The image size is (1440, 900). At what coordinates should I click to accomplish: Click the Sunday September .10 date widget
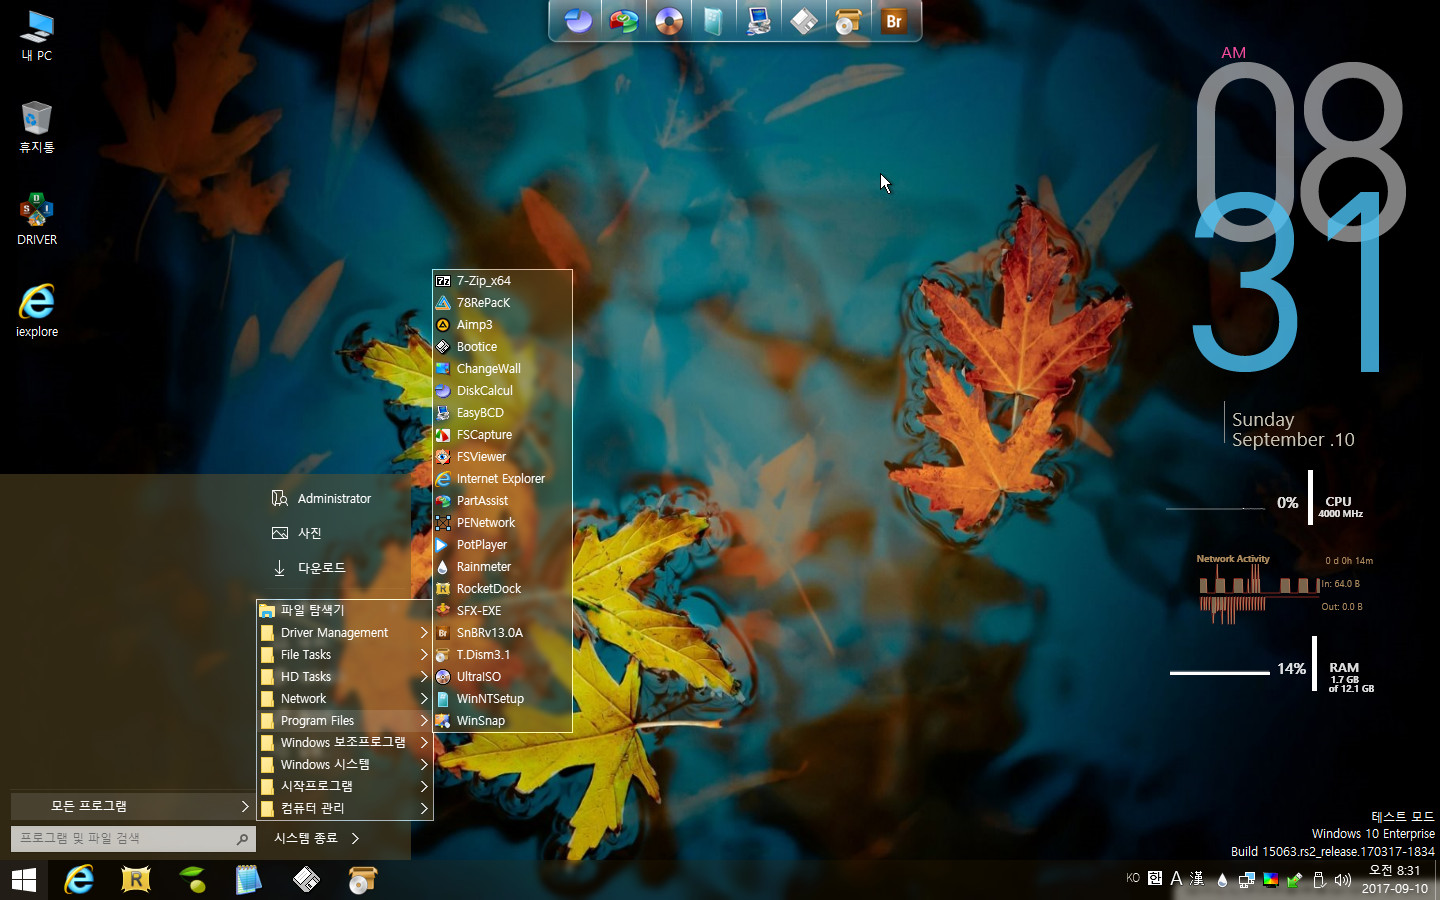click(1292, 430)
